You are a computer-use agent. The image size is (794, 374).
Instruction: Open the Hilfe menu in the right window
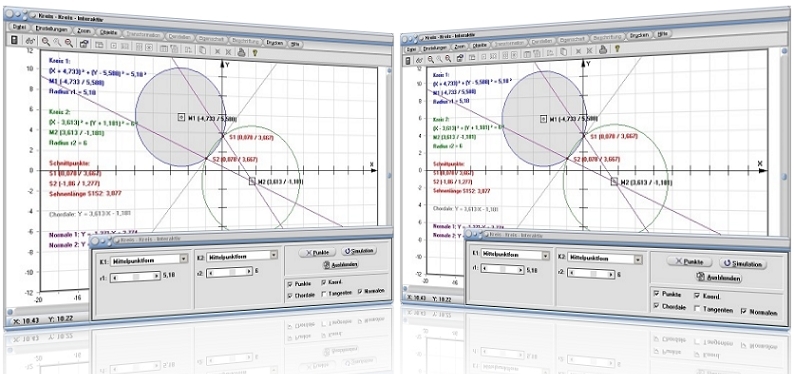point(663,34)
